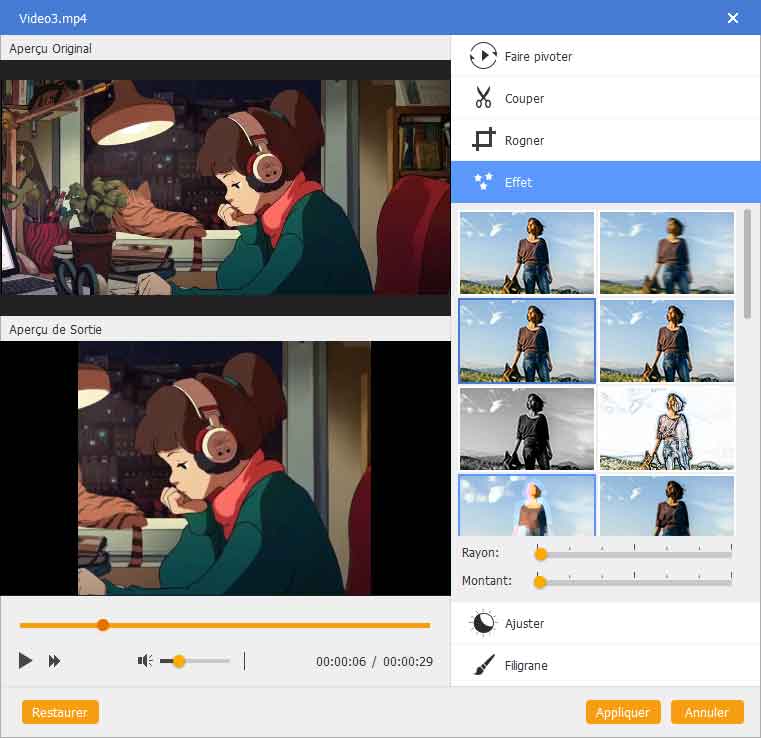Click the Restaurer button
761x738 pixels.
pos(60,713)
